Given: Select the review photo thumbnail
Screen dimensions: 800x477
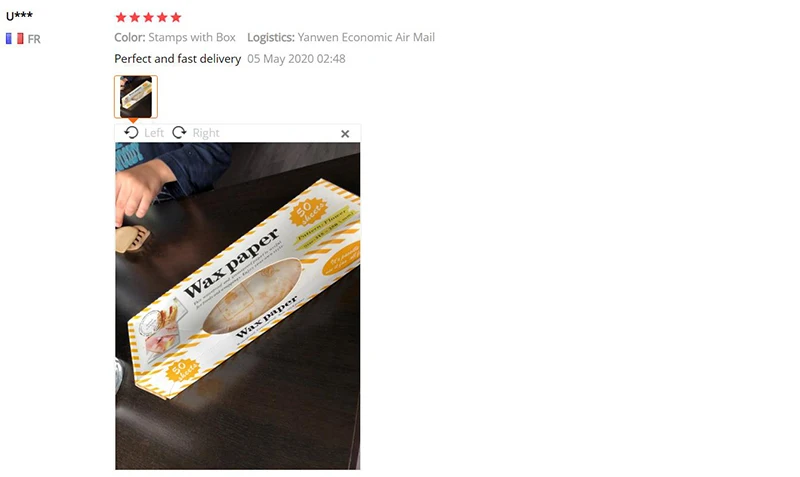Looking at the screenshot, I should (136, 97).
